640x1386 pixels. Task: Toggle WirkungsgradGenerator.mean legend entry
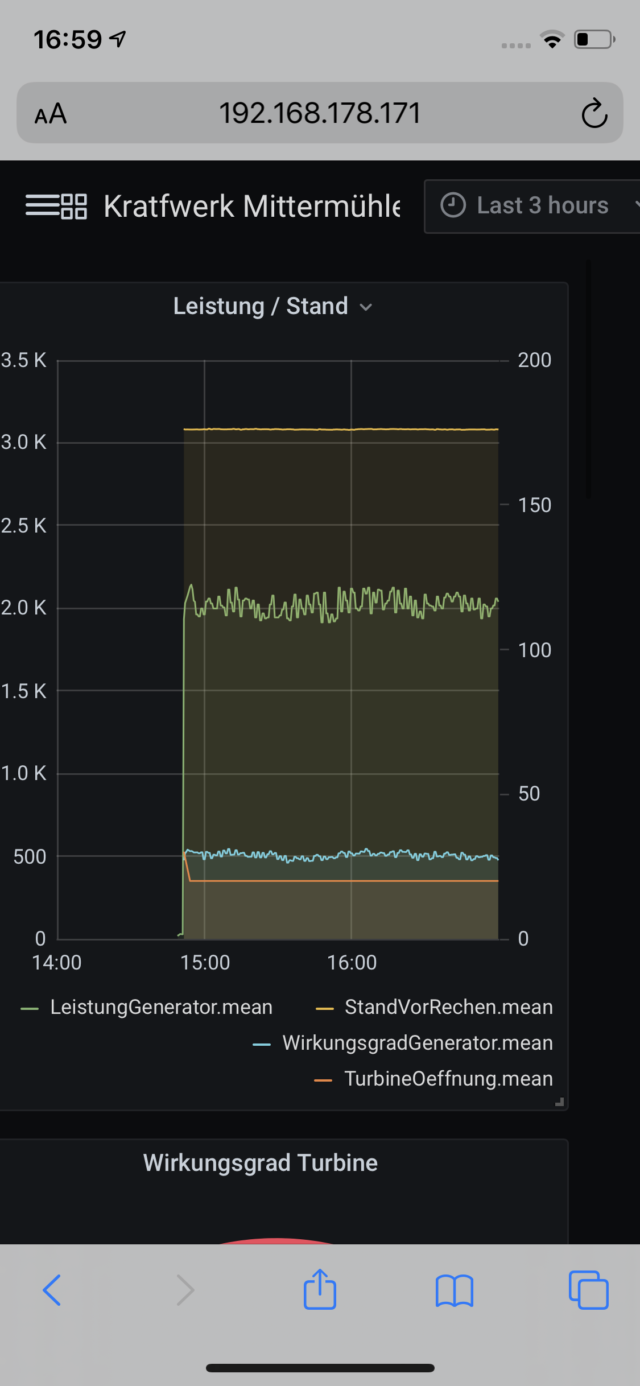(417, 1043)
